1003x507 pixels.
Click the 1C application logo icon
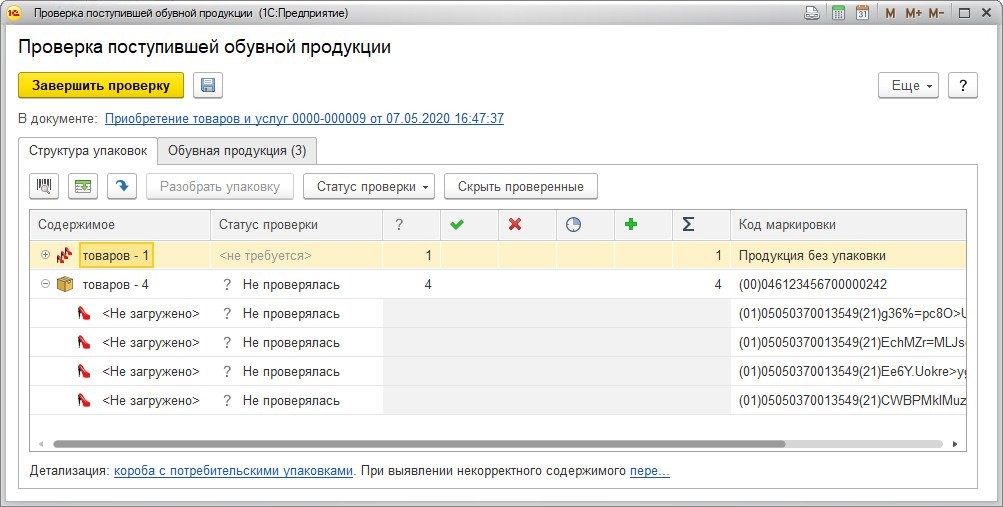click(14, 13)
